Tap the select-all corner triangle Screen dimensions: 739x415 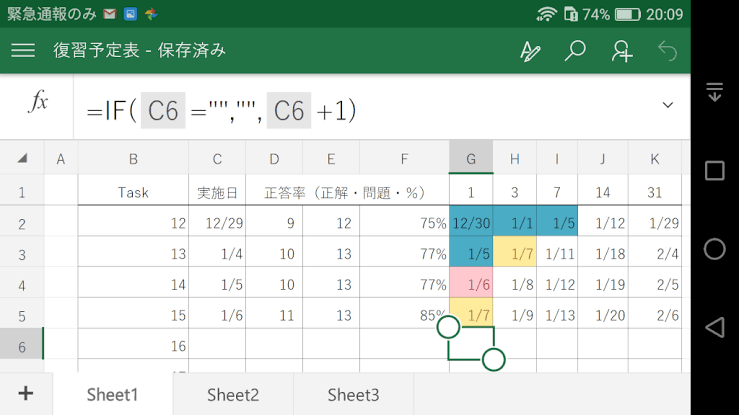[x=22, y=158]
